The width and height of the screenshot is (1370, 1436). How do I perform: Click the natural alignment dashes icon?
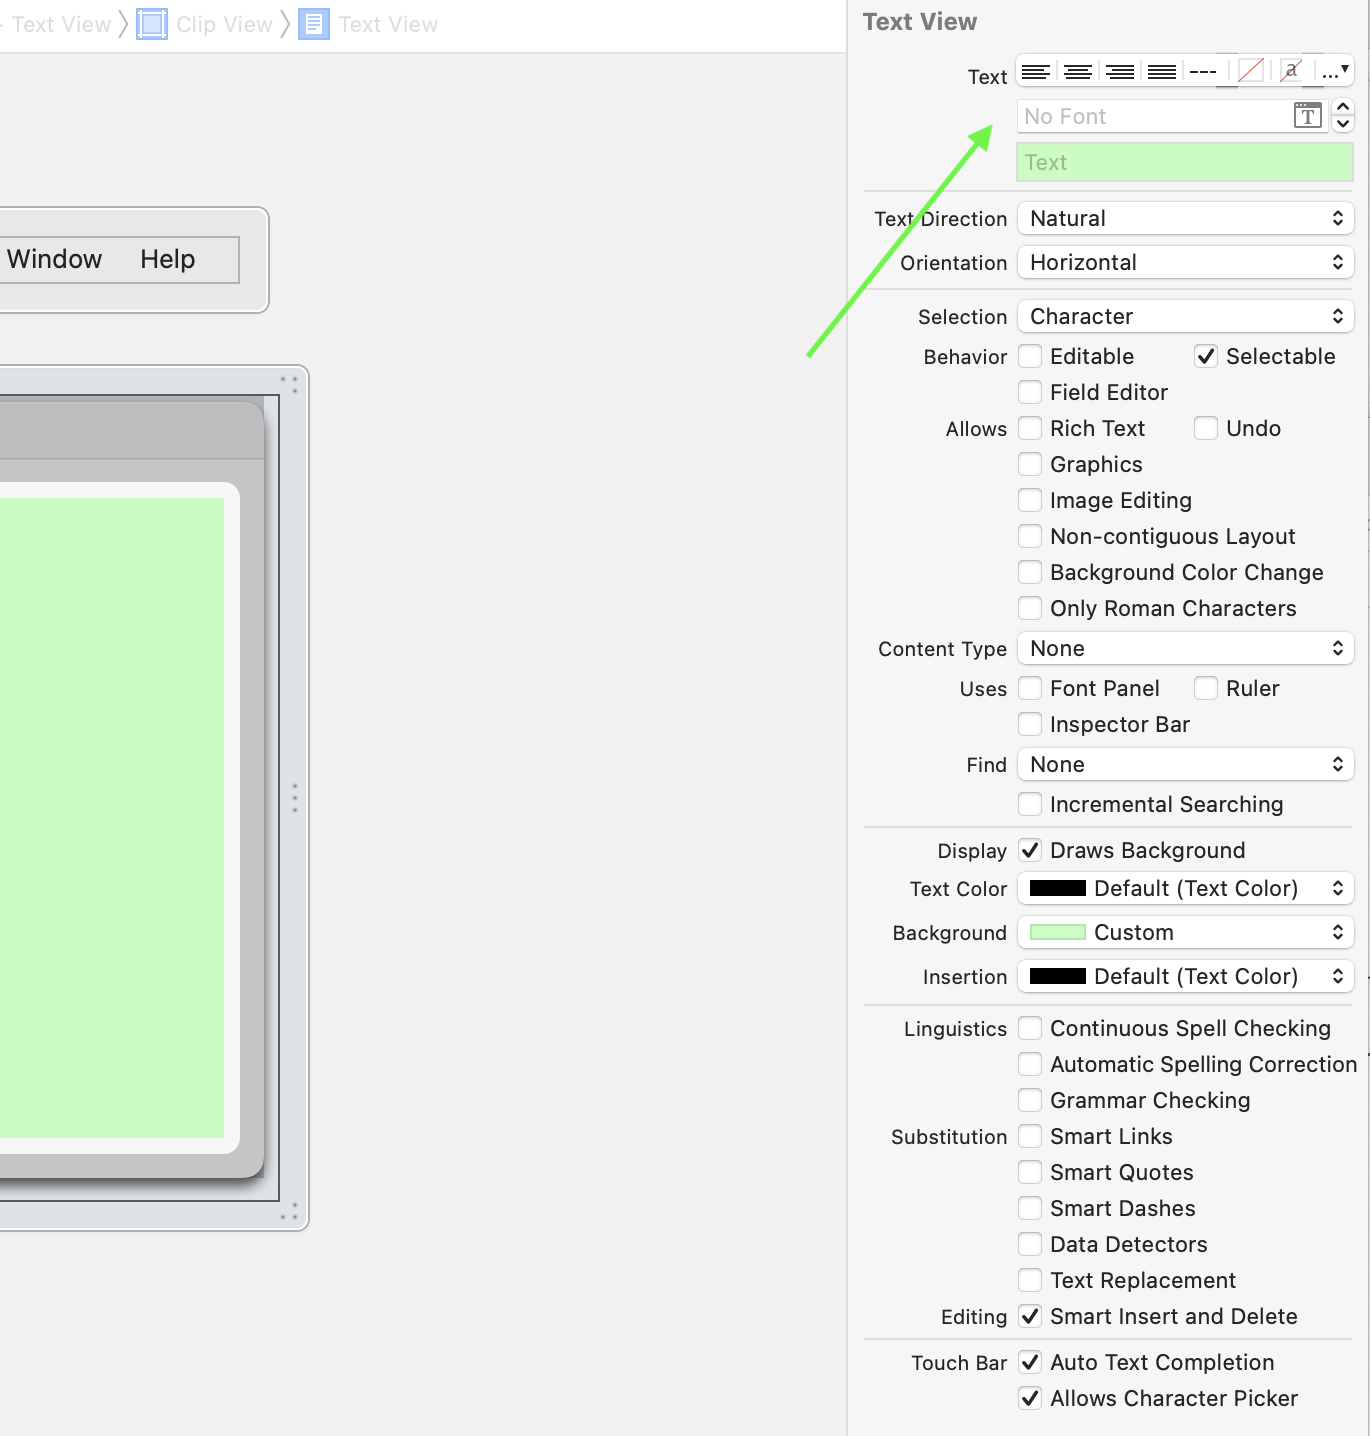(1203, 72)
